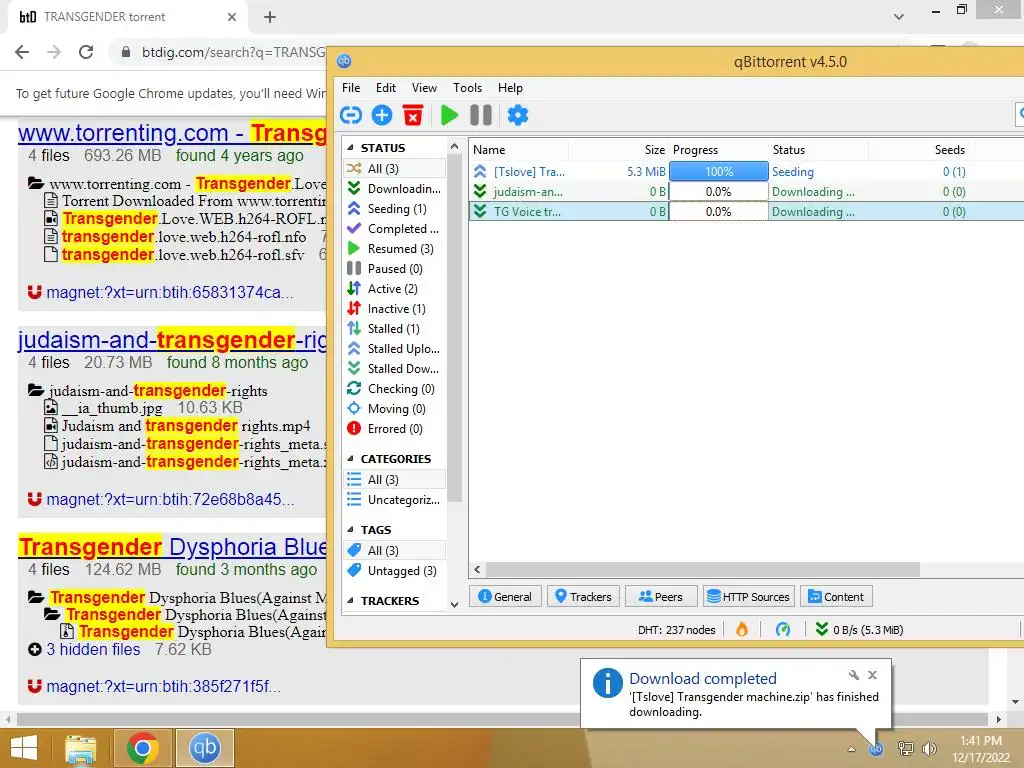
Task: Sort torrents by Name column header
Action: click(x=519, y=150)
